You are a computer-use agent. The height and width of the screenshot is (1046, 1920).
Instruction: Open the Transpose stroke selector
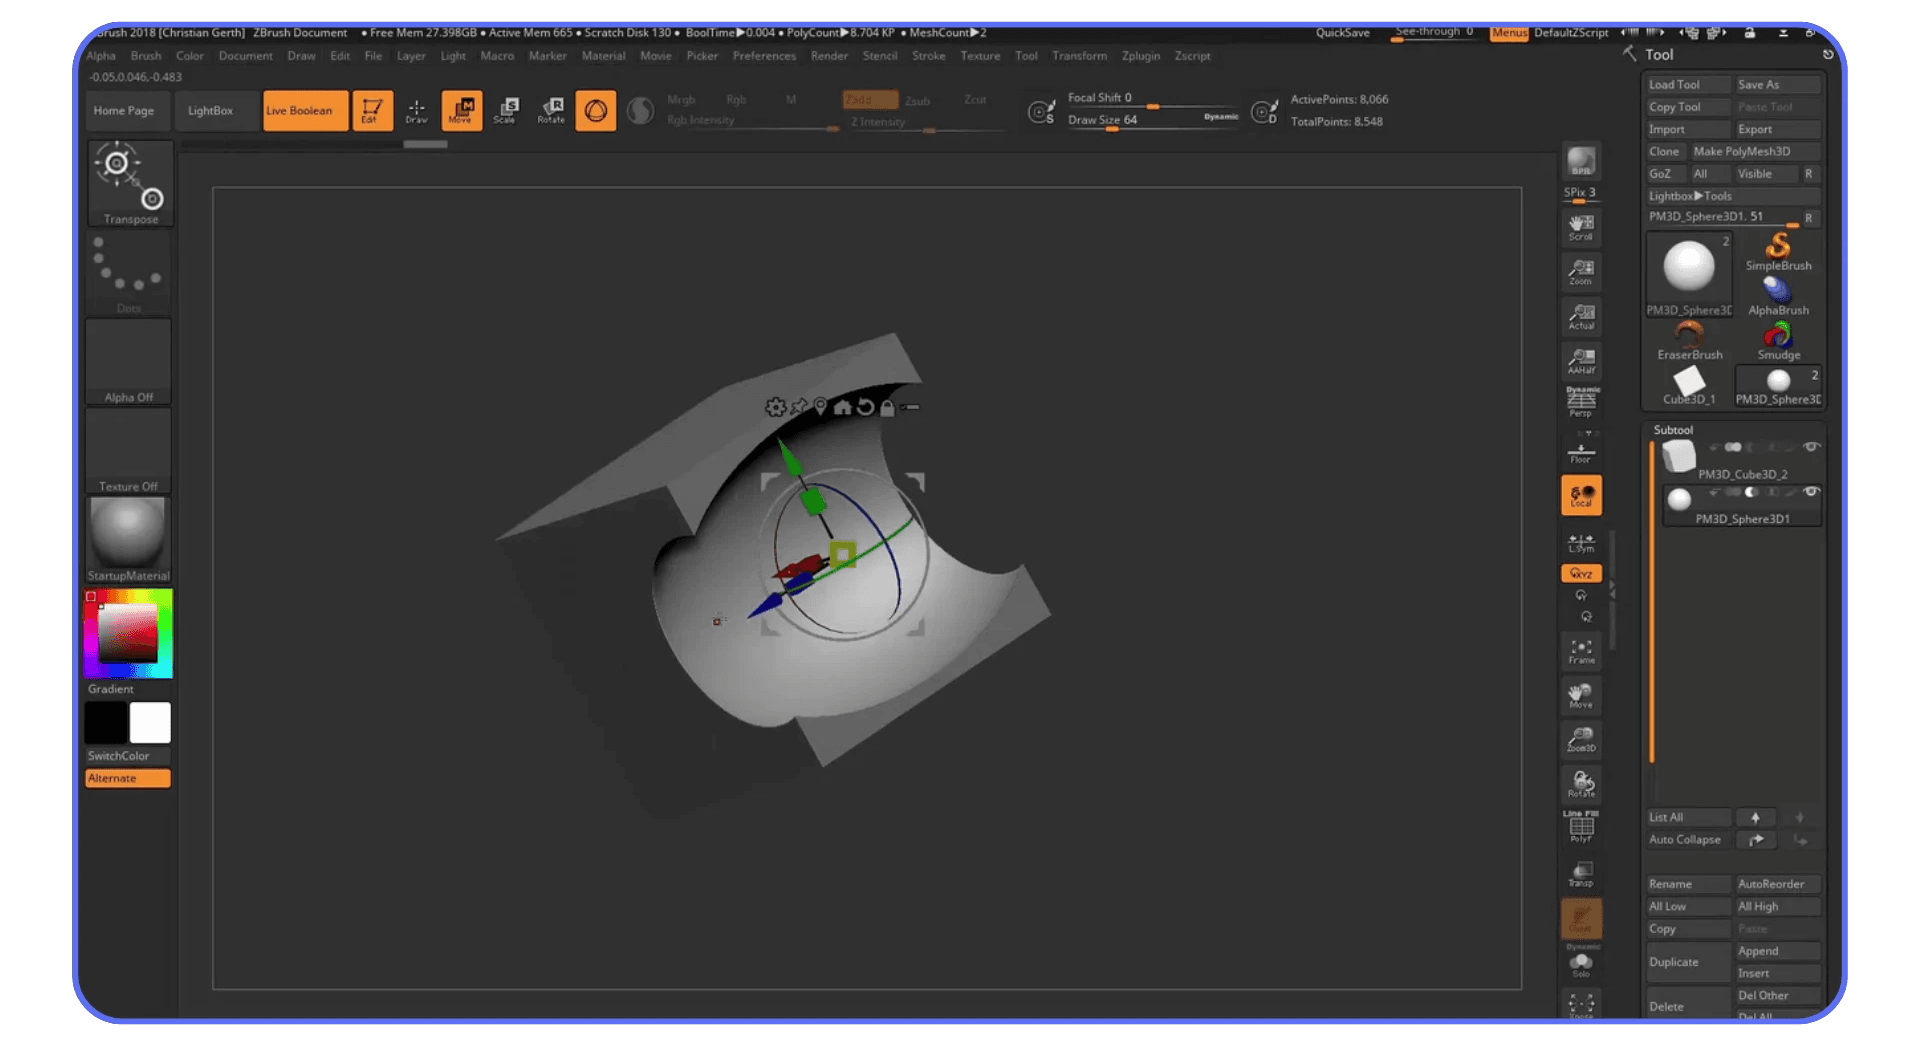(130, 183)
